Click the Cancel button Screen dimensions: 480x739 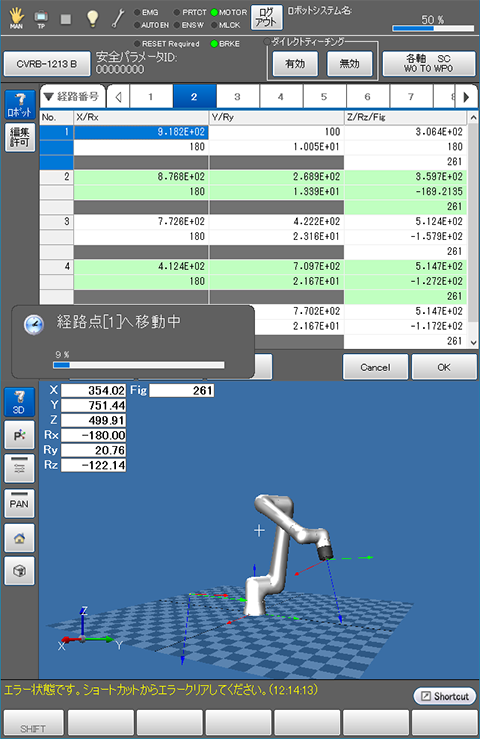(x=375, y=367)
